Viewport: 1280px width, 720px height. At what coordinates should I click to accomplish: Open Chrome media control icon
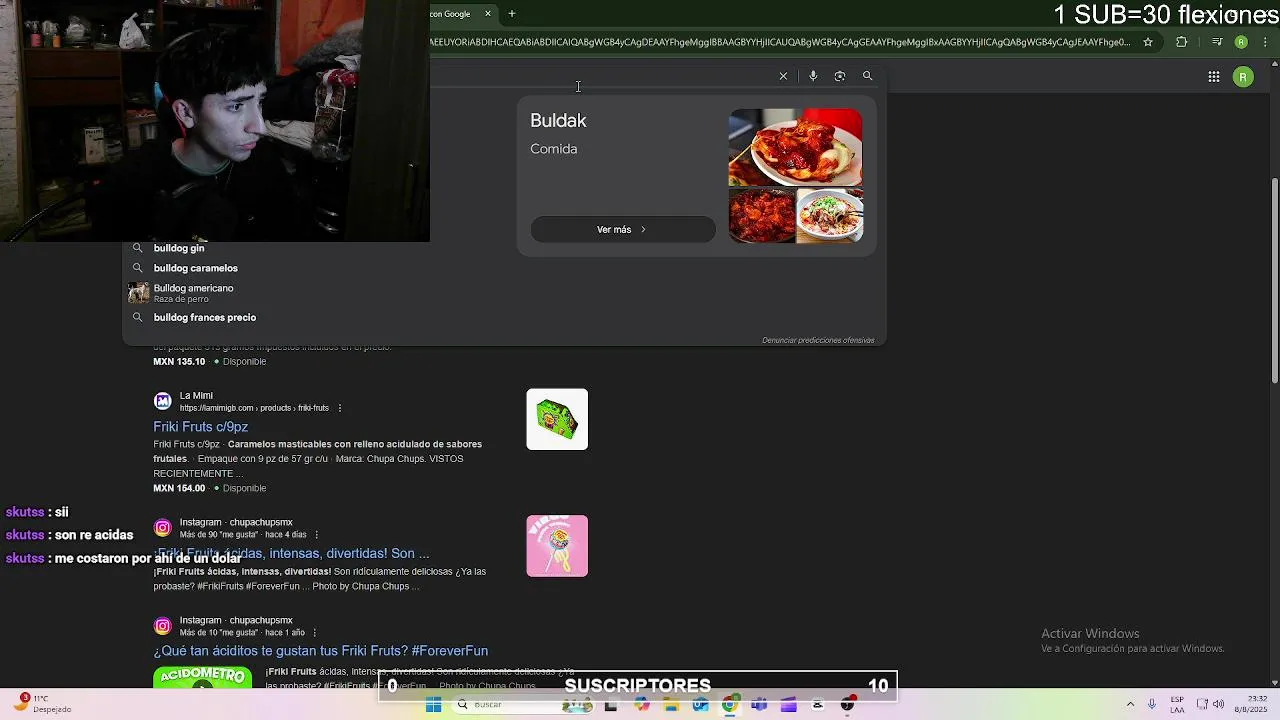[1217, 42]
